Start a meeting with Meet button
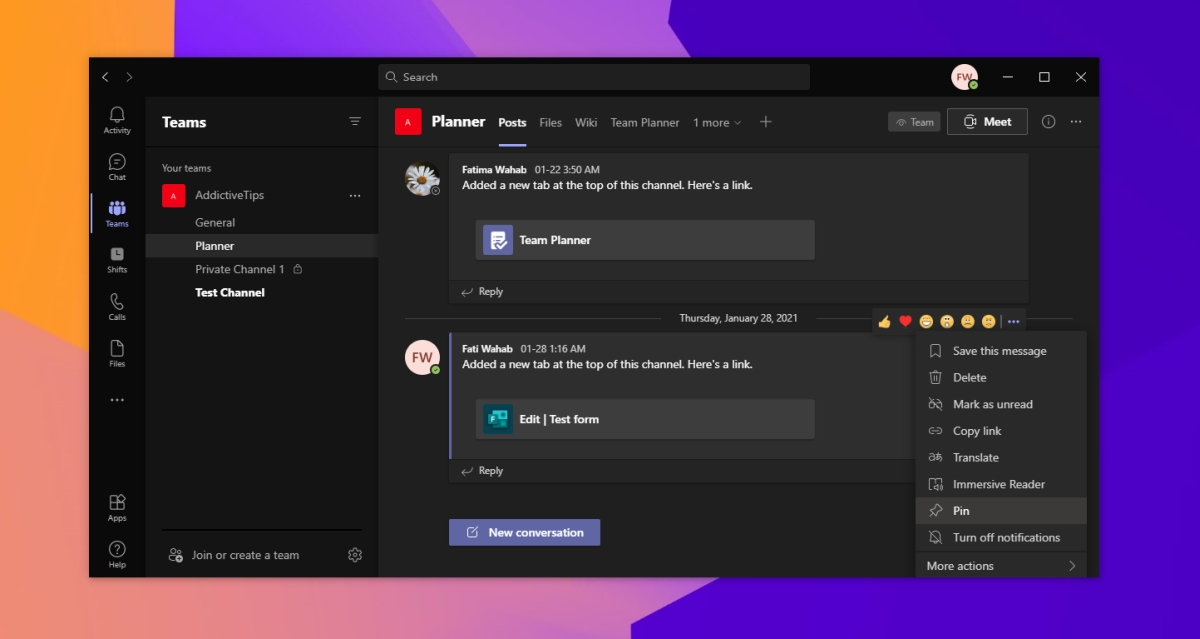1200x639 pixels. click(987, 122)
